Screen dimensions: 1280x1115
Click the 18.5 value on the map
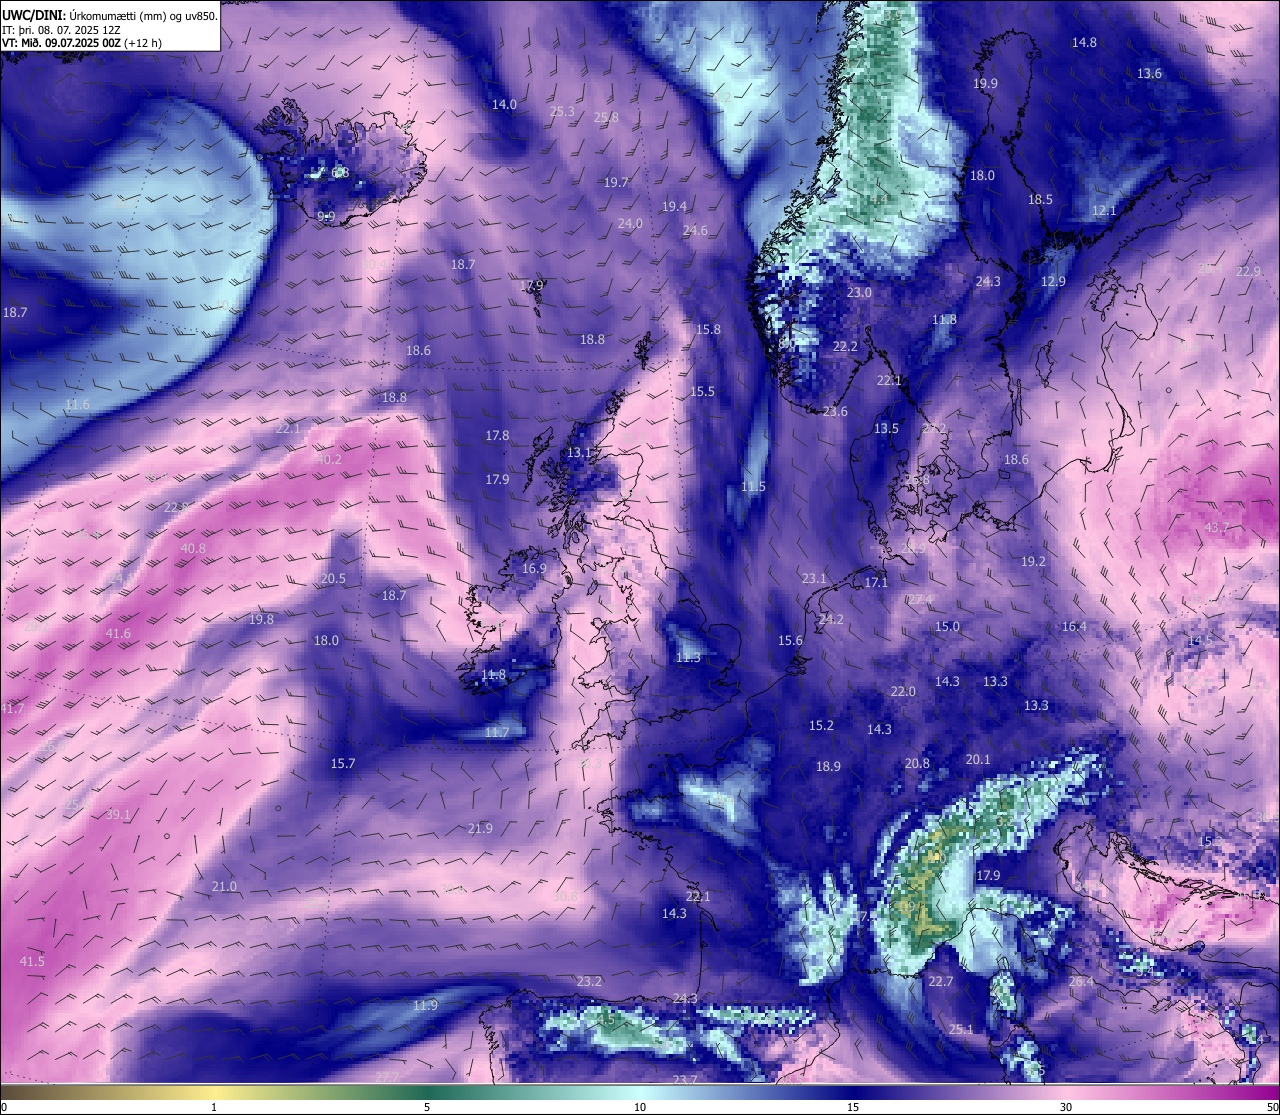1040,200
